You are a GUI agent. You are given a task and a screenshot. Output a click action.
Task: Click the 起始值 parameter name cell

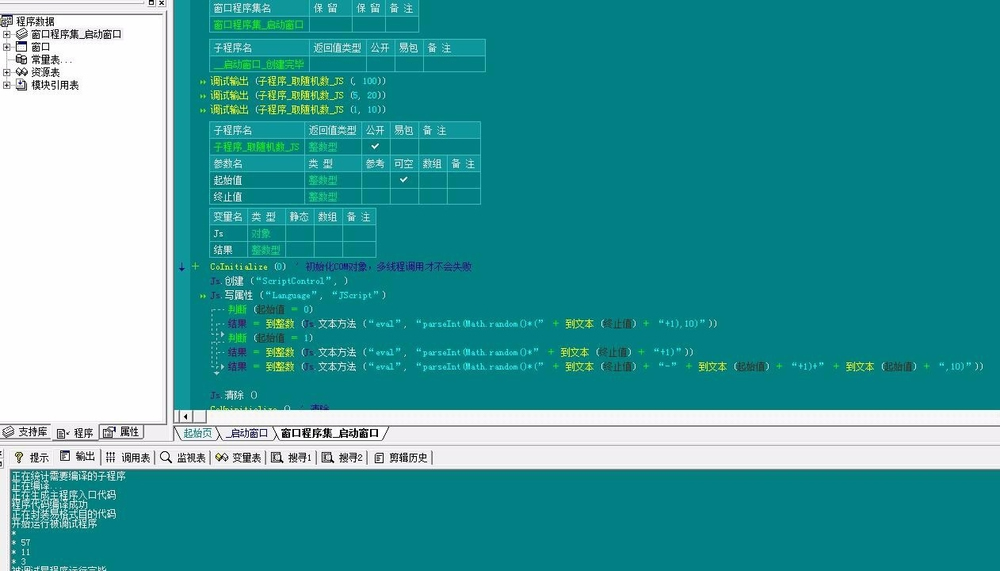257,181
